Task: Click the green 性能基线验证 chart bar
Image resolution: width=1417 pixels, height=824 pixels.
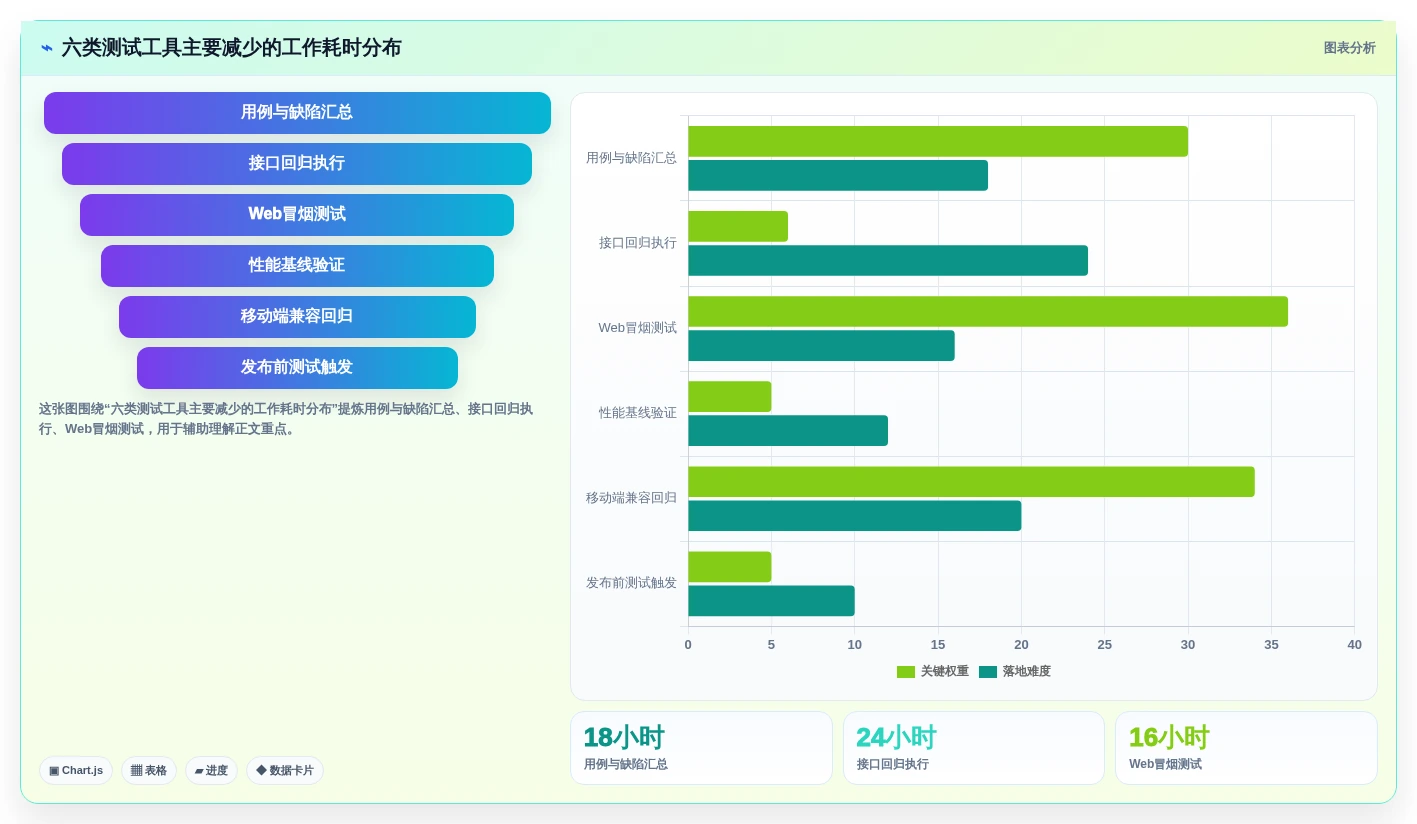Action: (730, 396)
